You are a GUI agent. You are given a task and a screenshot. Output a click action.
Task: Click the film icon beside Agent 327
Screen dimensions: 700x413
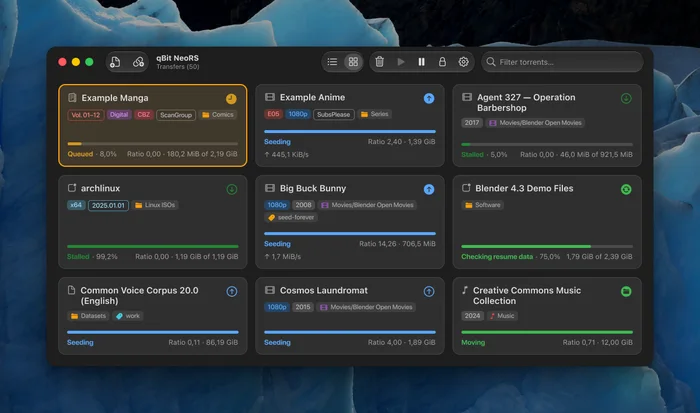click(x=467, y=97)
